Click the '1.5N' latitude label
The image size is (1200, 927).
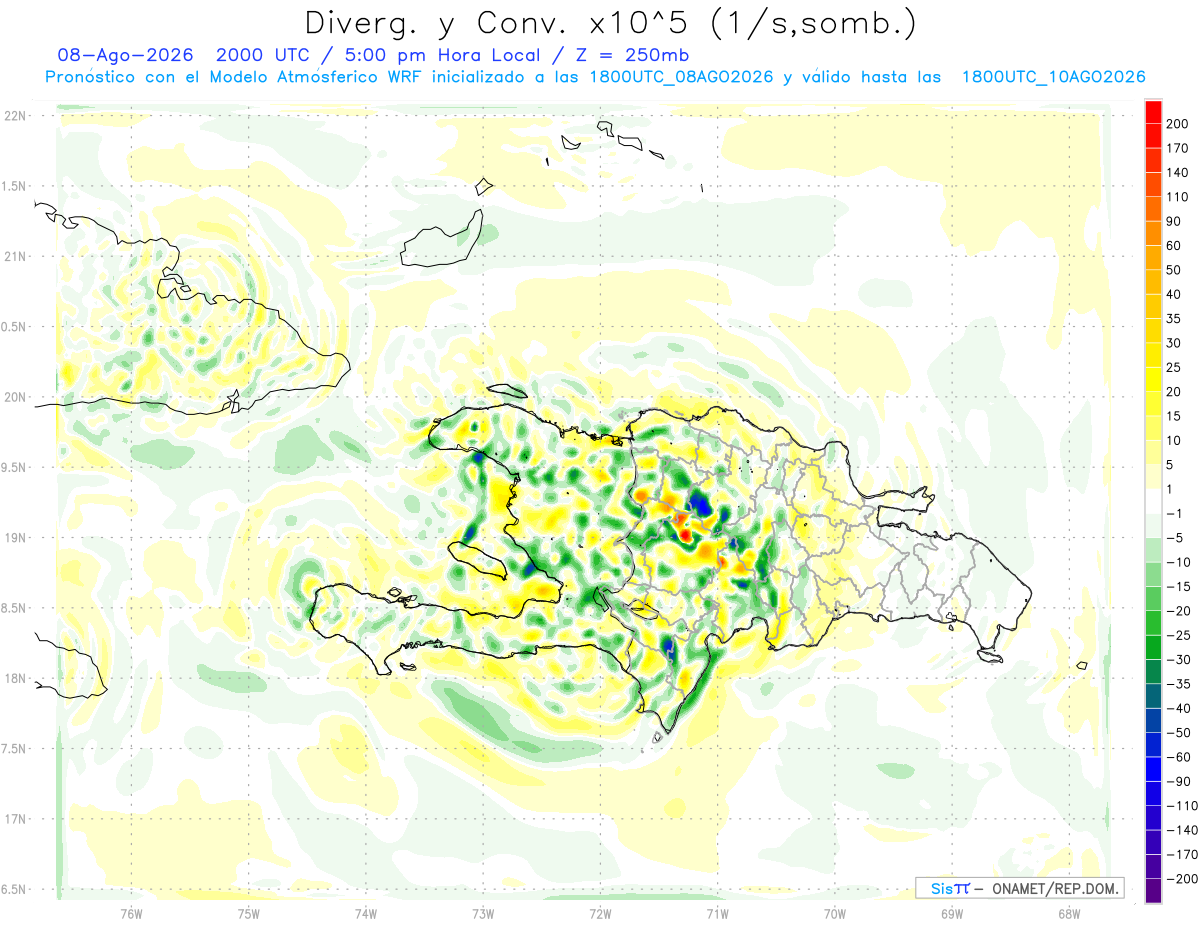pyautogui.click(x=14, y=186)
